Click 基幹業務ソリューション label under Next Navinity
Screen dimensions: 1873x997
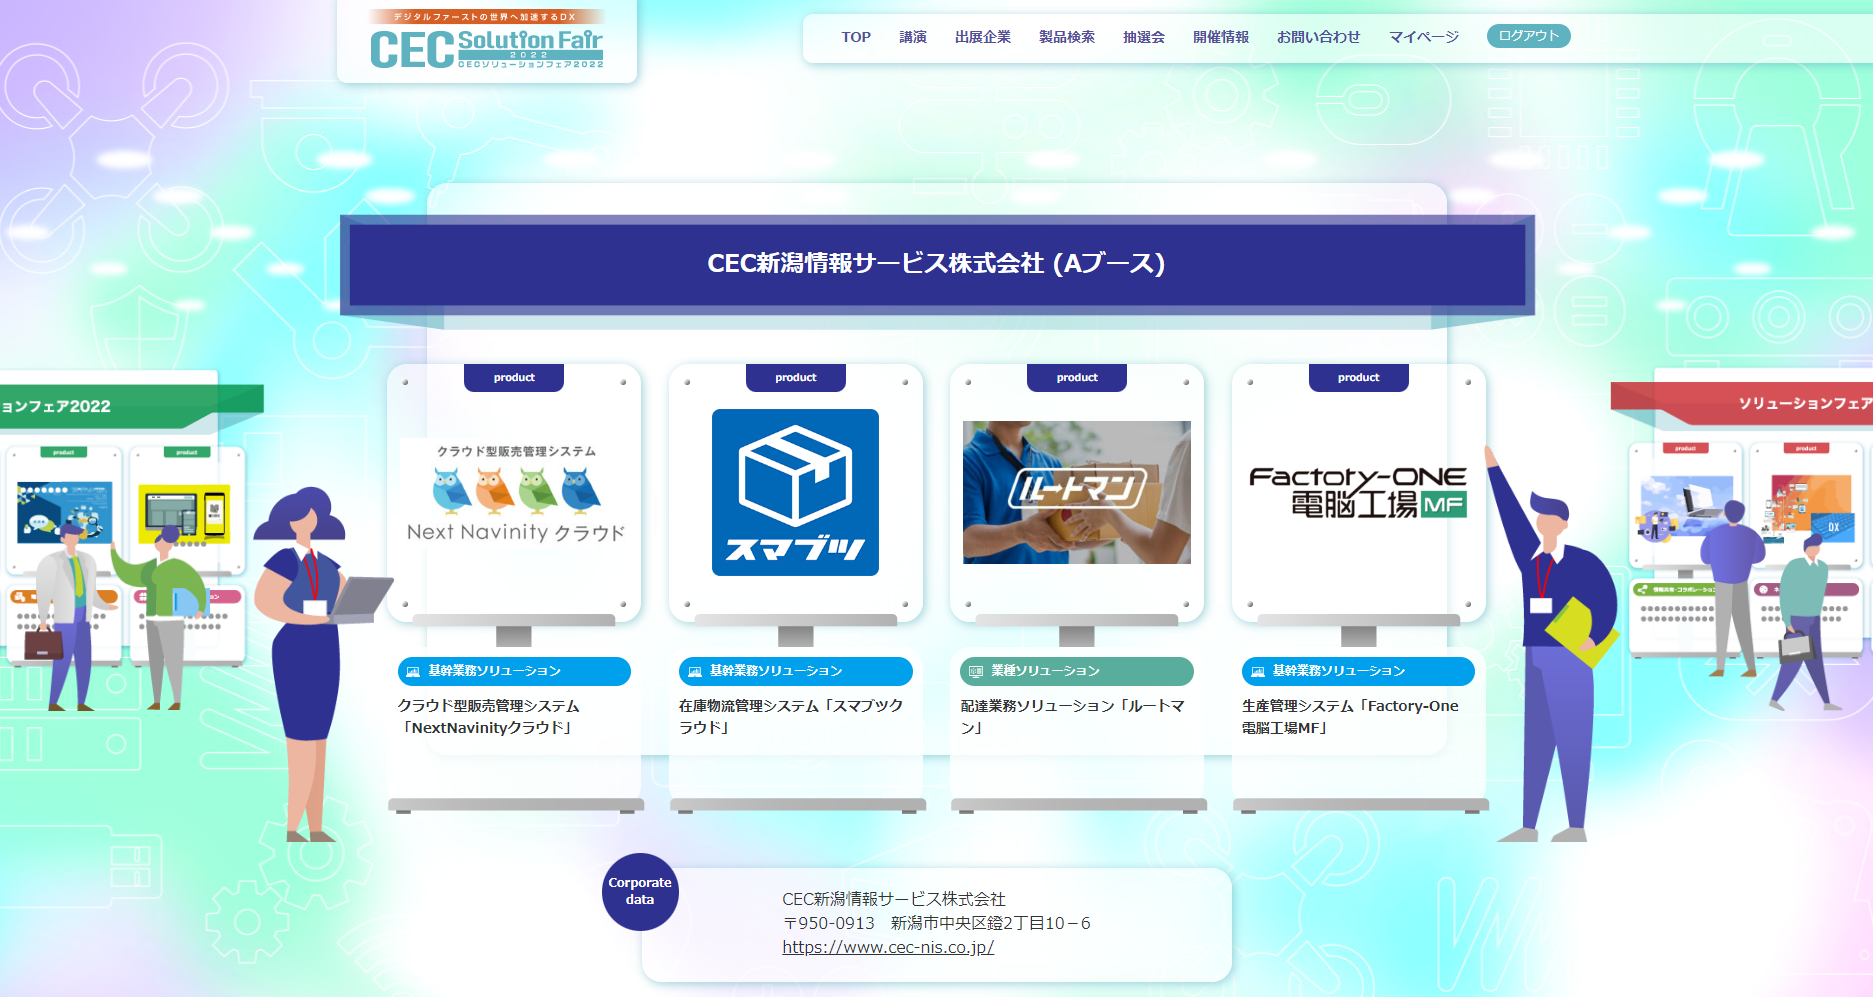coord(514,671)
